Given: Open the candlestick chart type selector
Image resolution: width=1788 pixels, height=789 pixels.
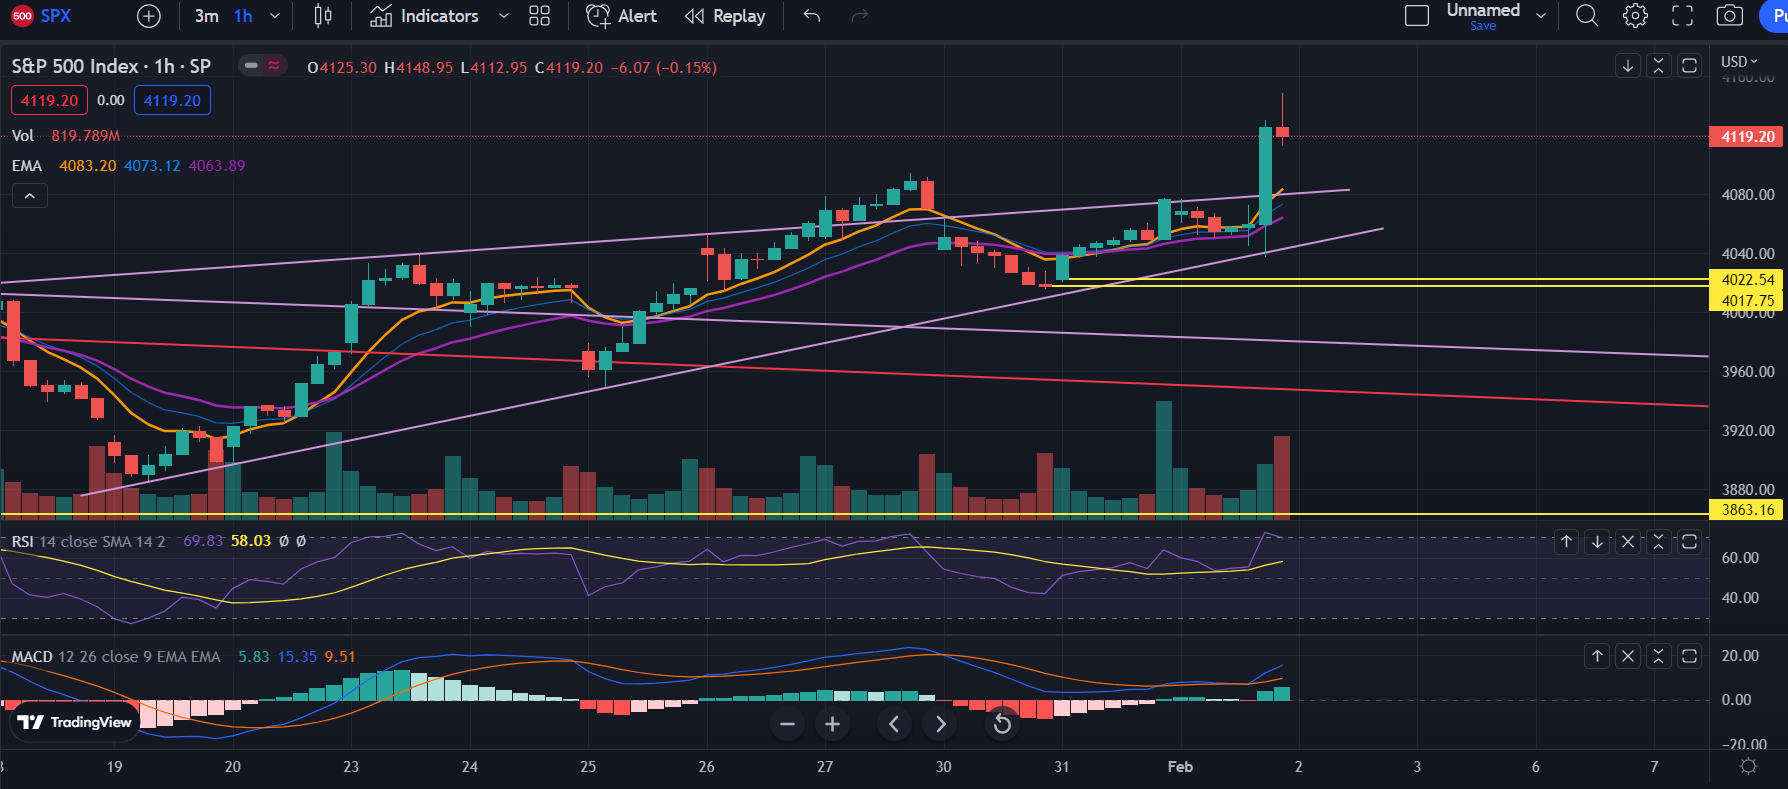Looking at the screenshot, I should 323,16.
